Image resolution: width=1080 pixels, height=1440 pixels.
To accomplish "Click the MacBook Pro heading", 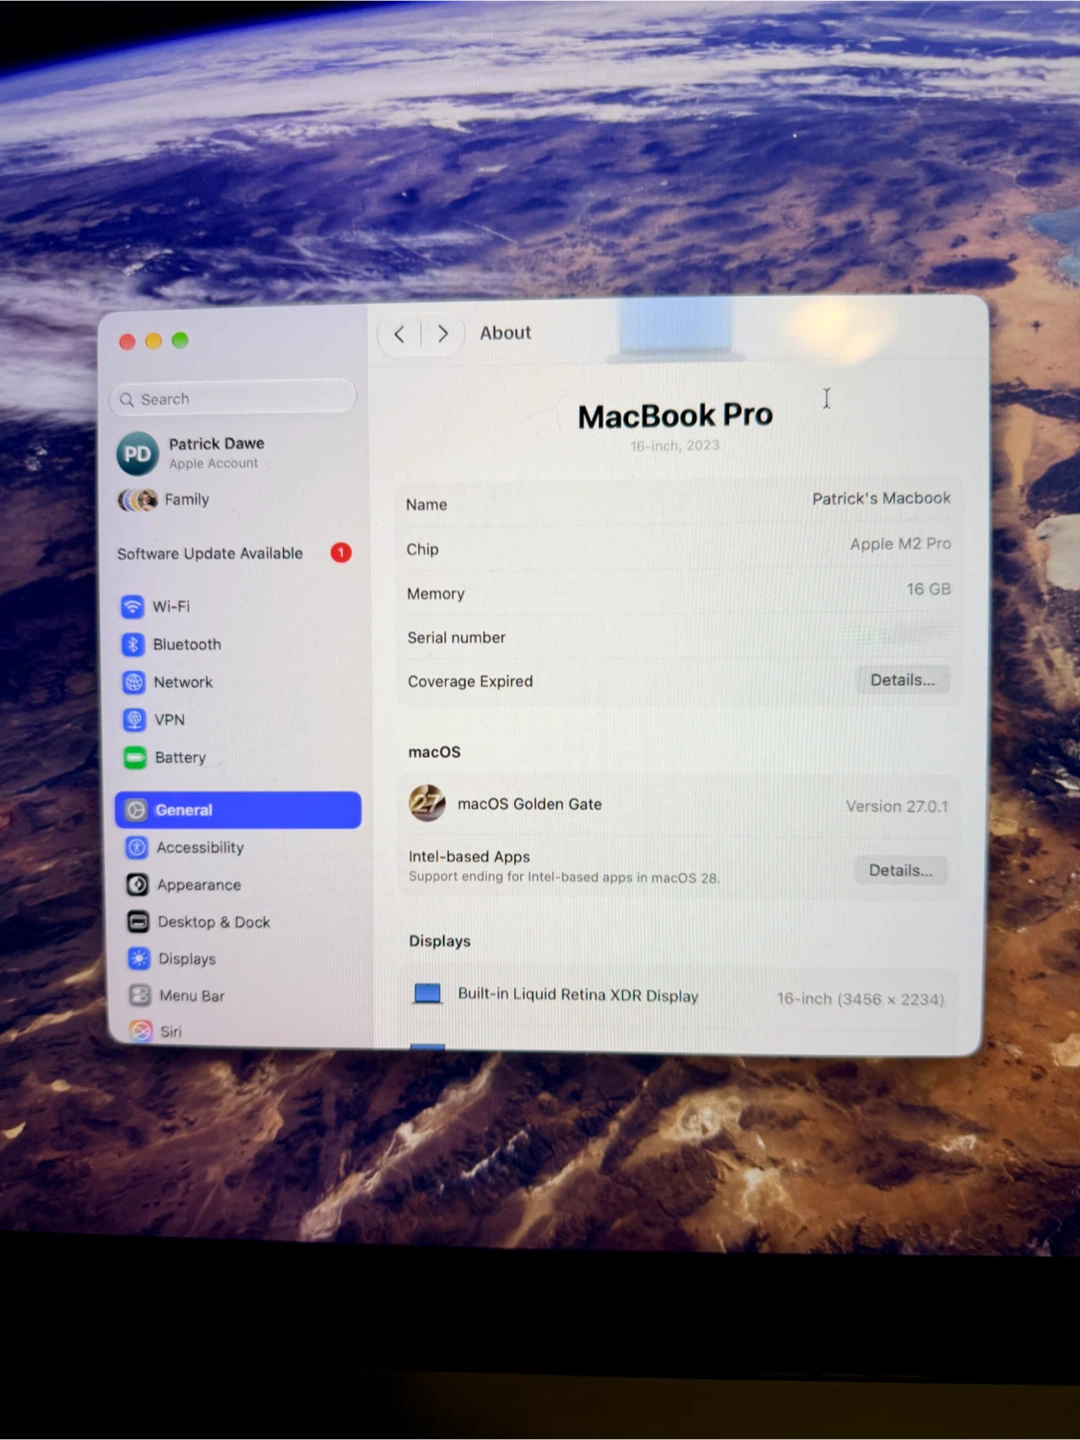I will [x=675, y=415].
